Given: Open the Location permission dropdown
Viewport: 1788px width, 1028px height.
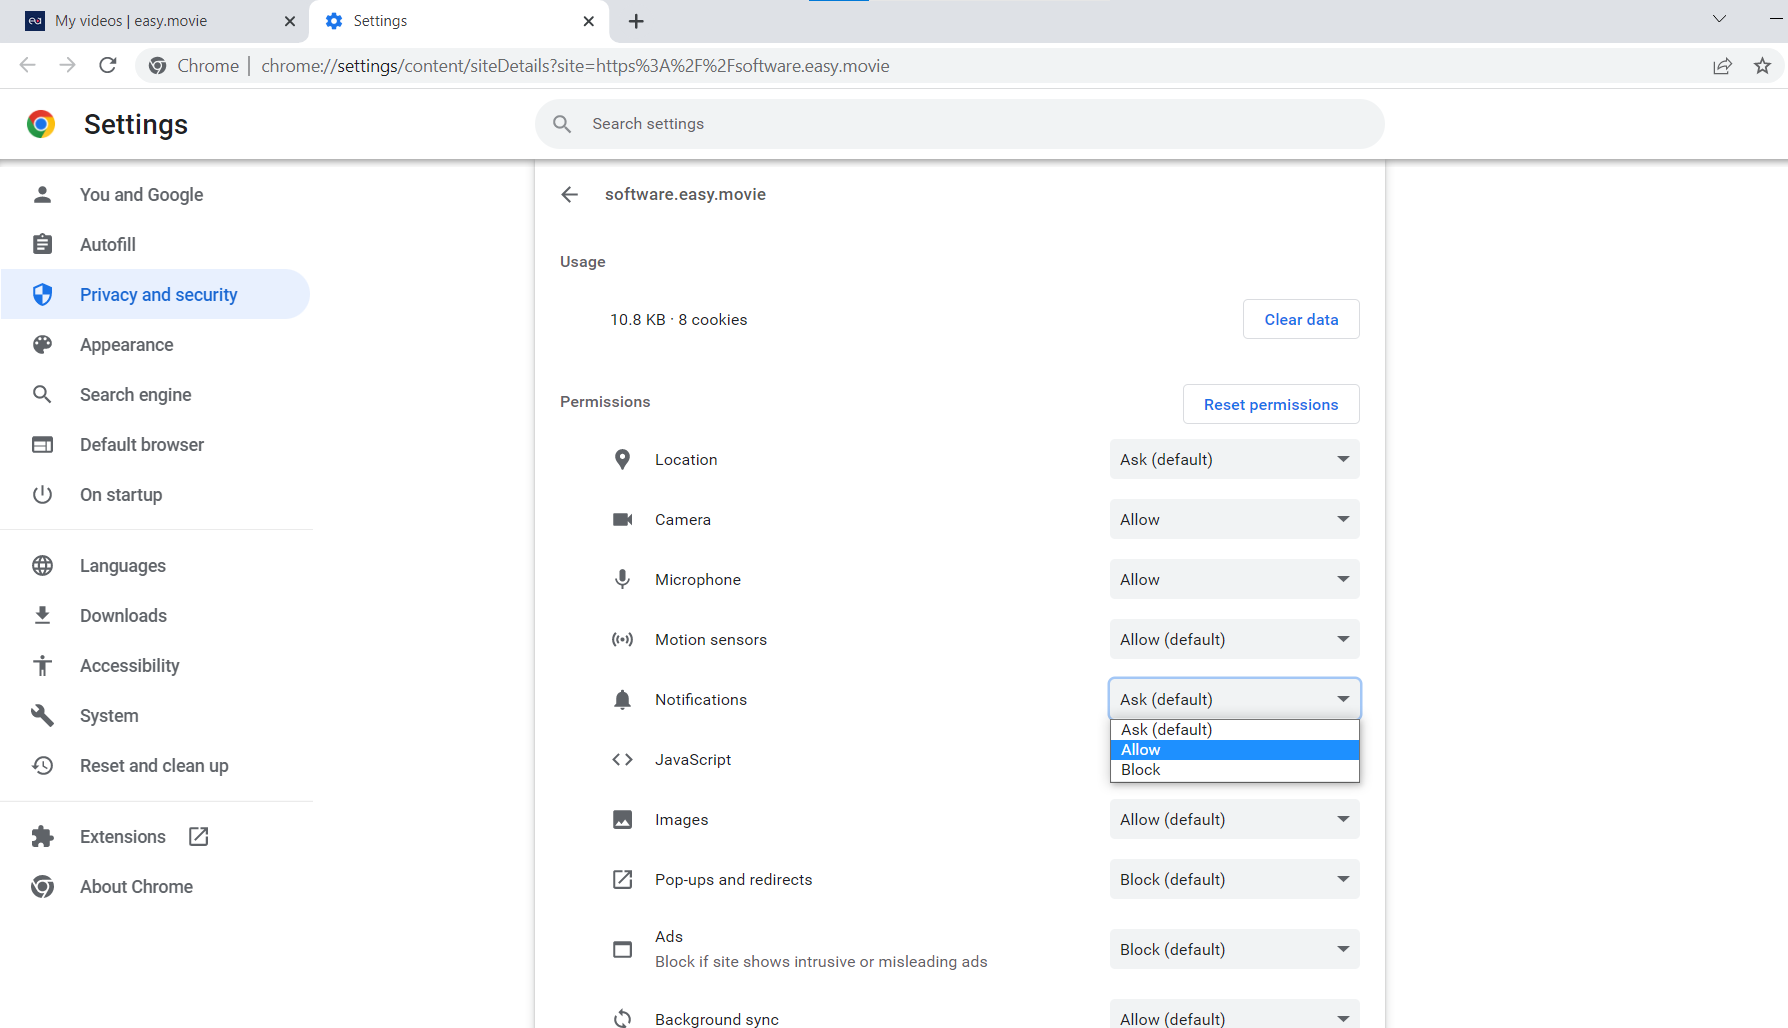Looking at the screenshot, I should tap(1234, 459).
